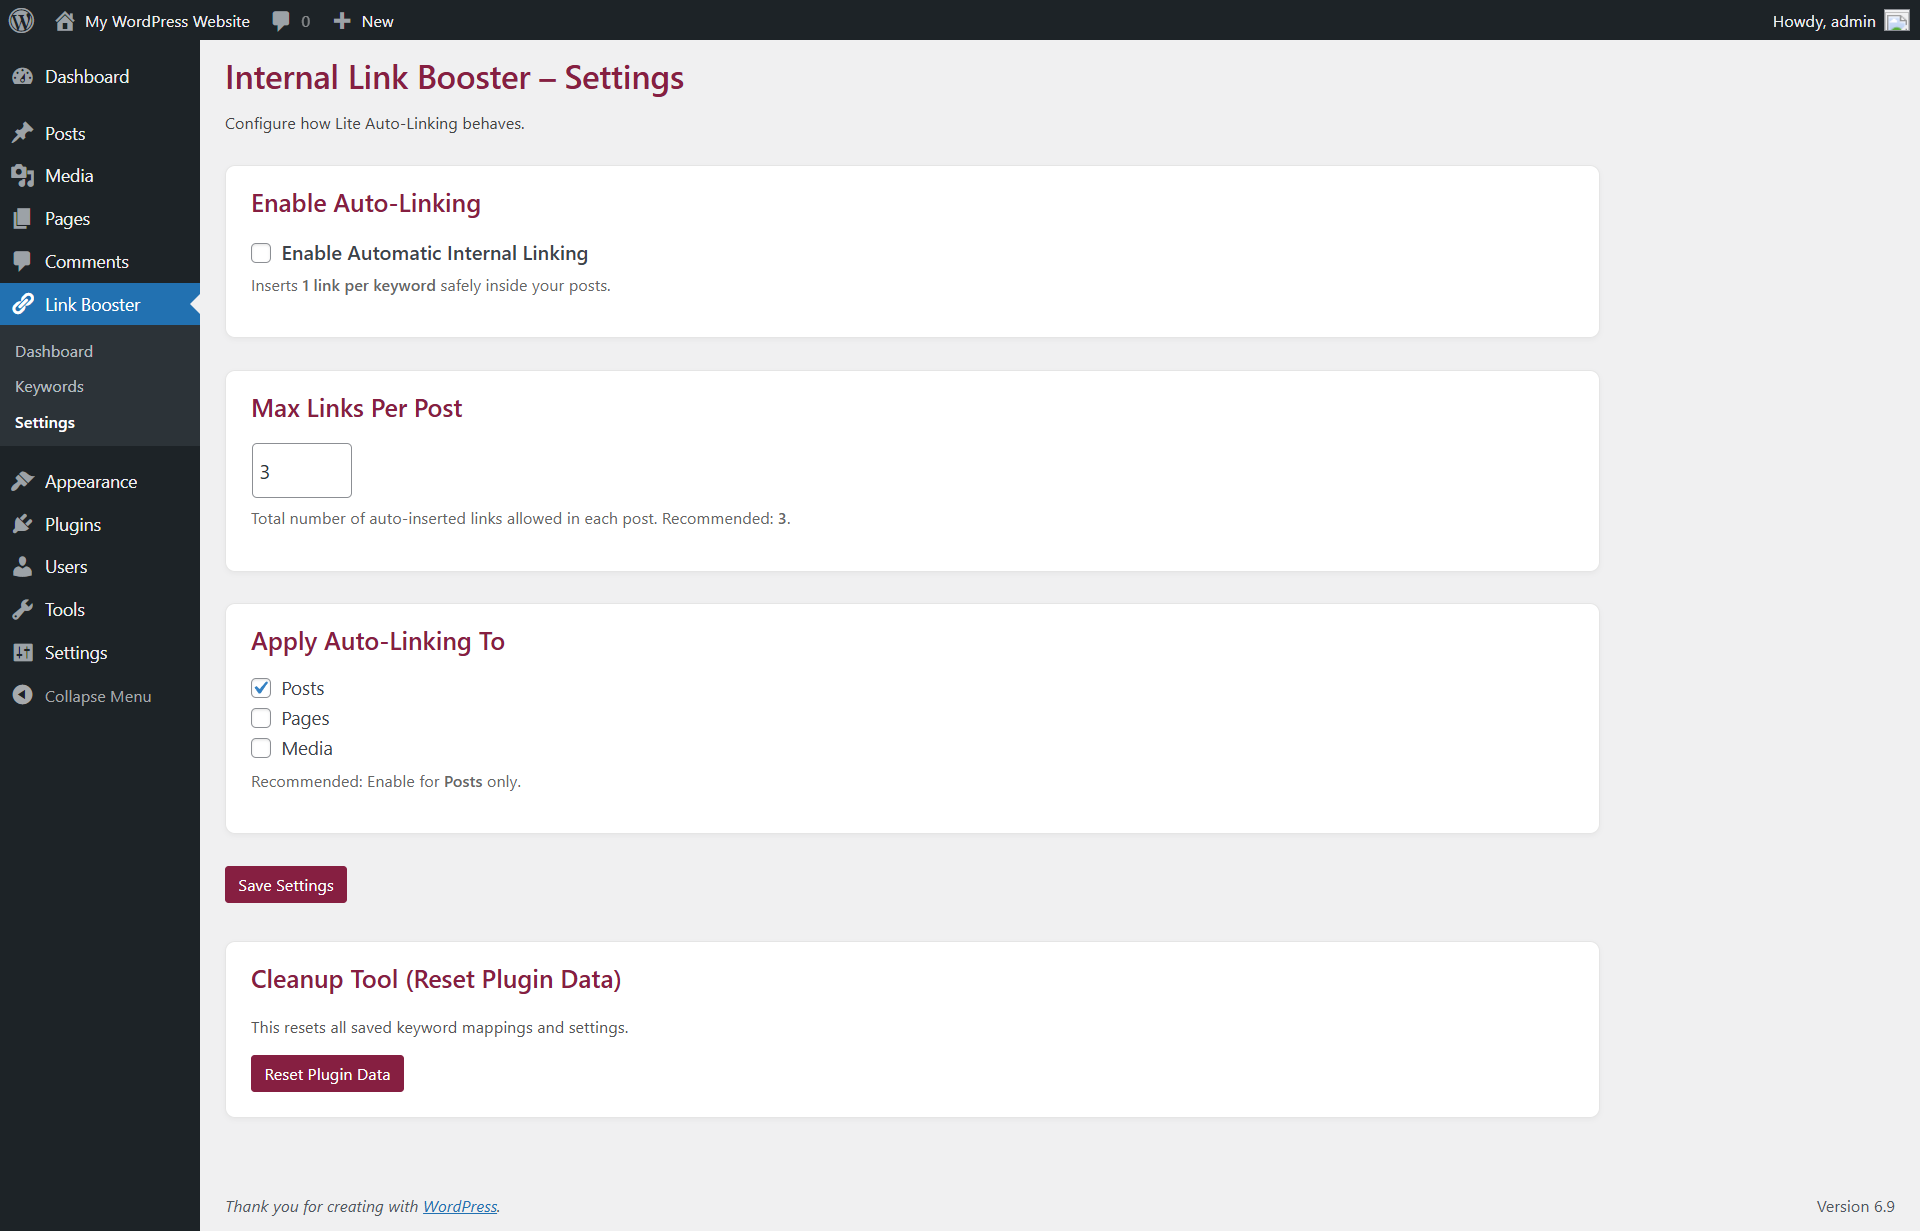Open the Tools wrench icon
The width and height of the screenshot is (1920, 1231).
point(22,609)
